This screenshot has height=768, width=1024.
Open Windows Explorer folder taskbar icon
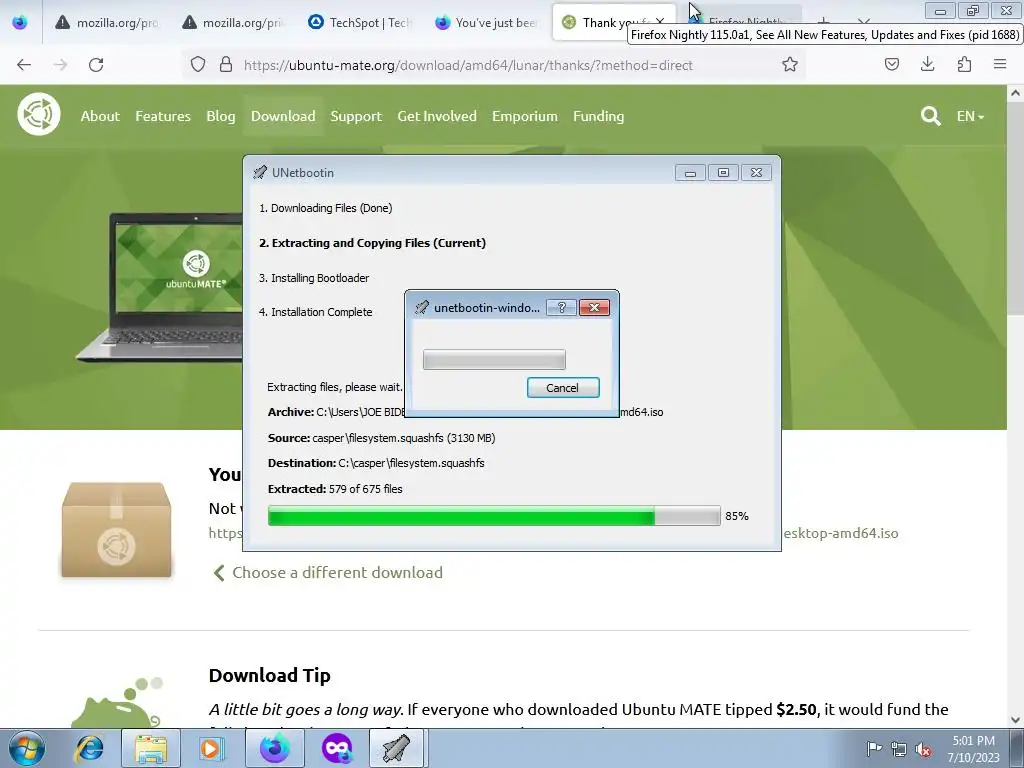151,748
